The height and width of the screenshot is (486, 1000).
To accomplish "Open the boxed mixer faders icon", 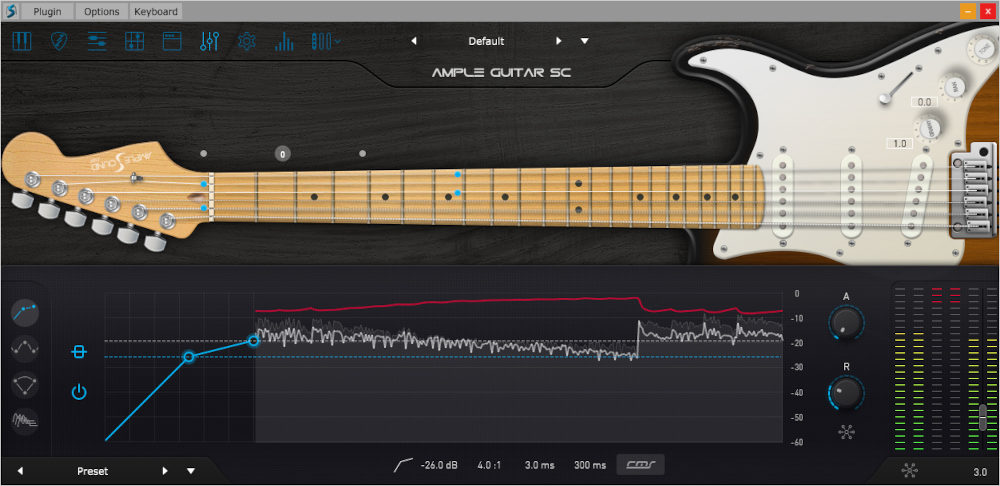I will (x=135, y=41).
